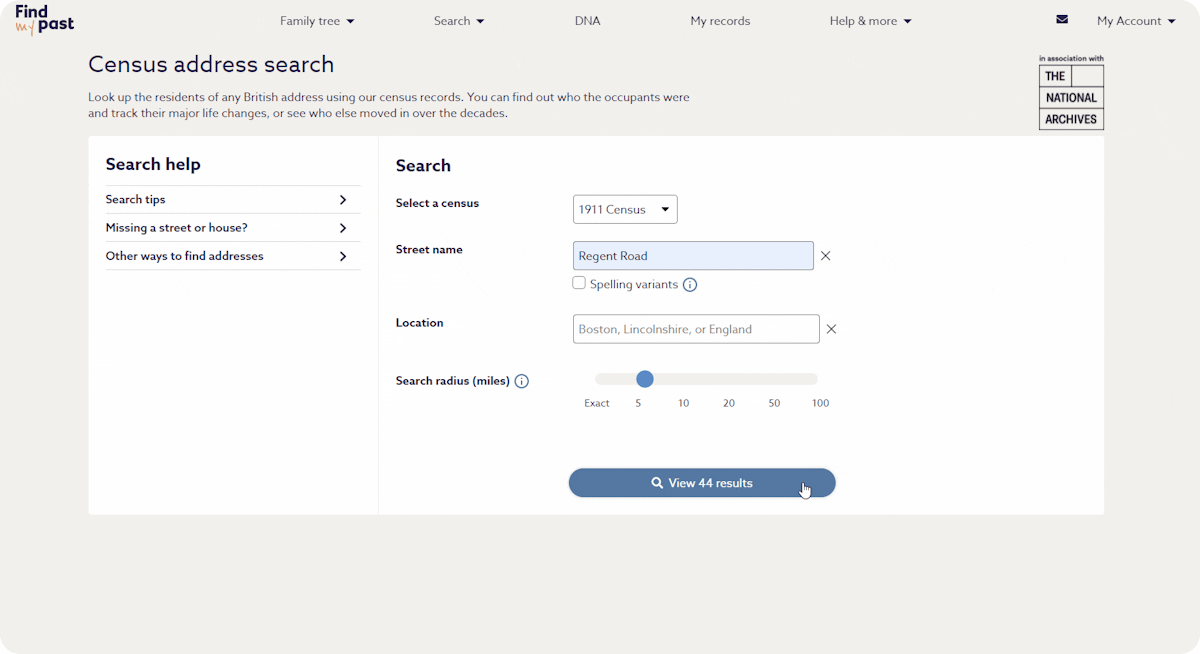1200x654 pixels.
Task: Open the messages envelope icon
Action: (1062, 19)
